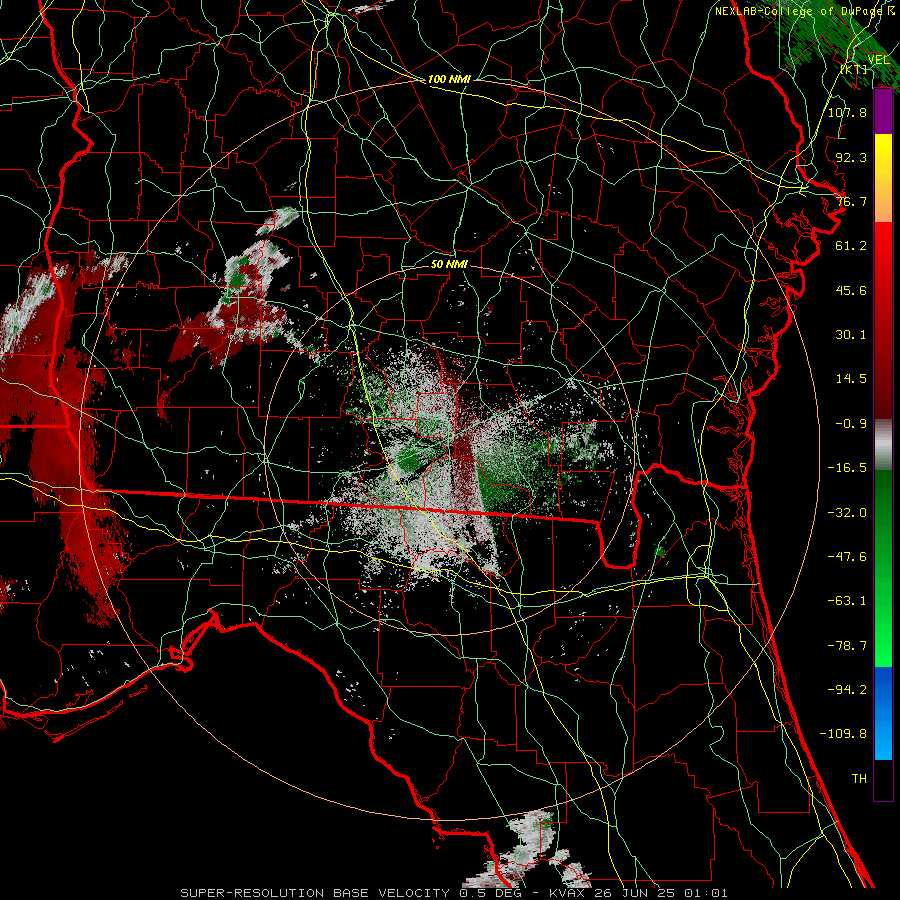
Task: Pick the blue segment of the velocity color bar
Action: 883,713
